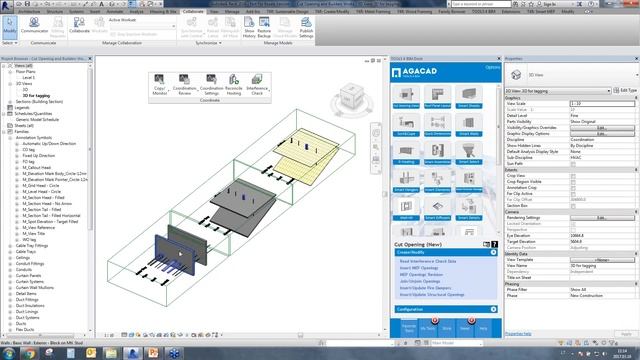The image size is (640, 360).
Task: Click the Revit application menu button
Action: (x=6, y=5)
